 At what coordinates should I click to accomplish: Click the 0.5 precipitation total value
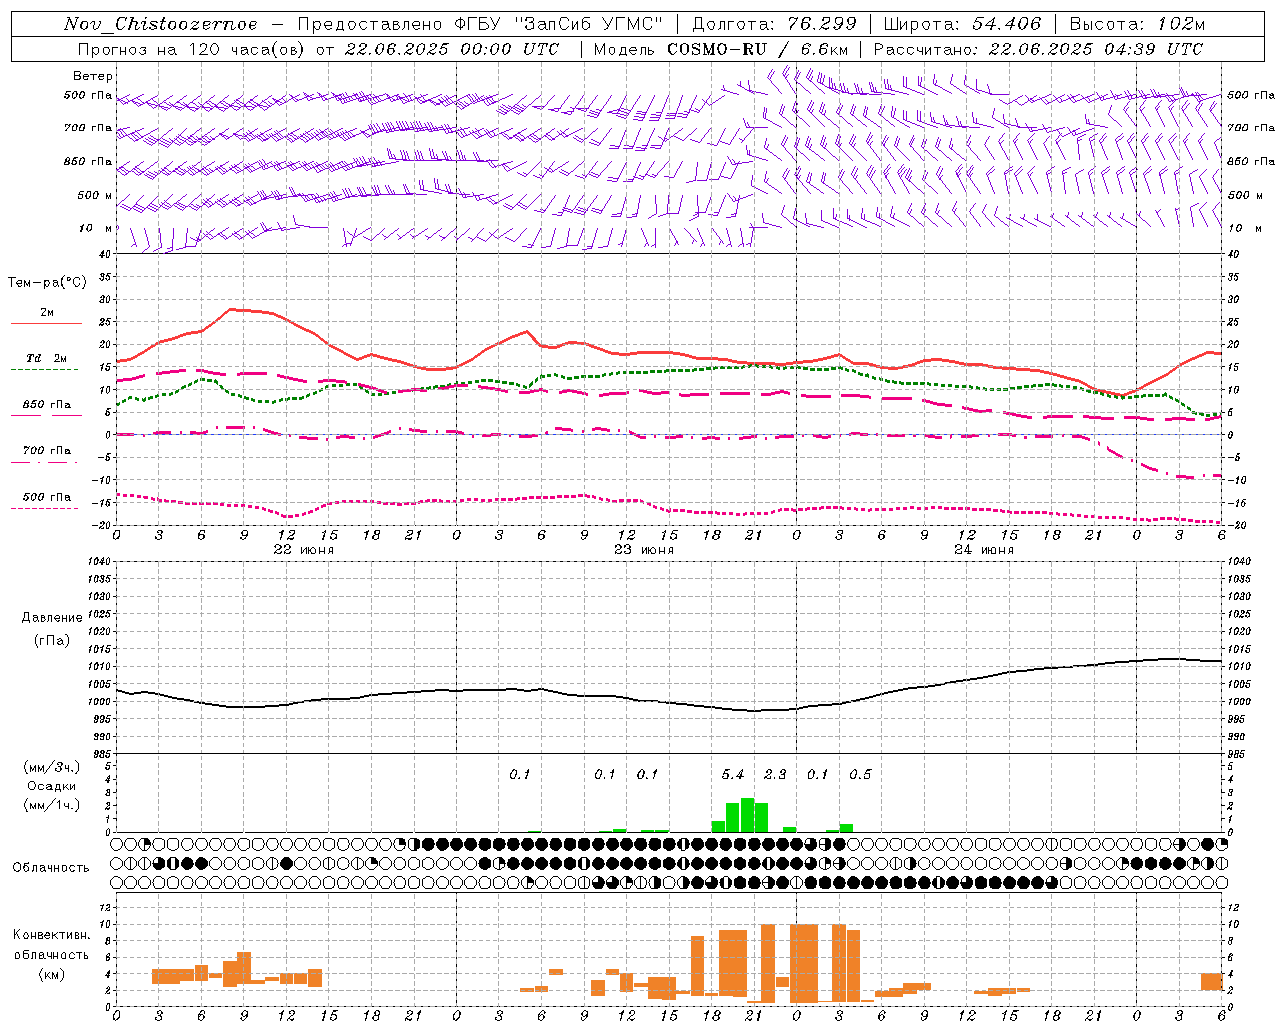[860, 775]
